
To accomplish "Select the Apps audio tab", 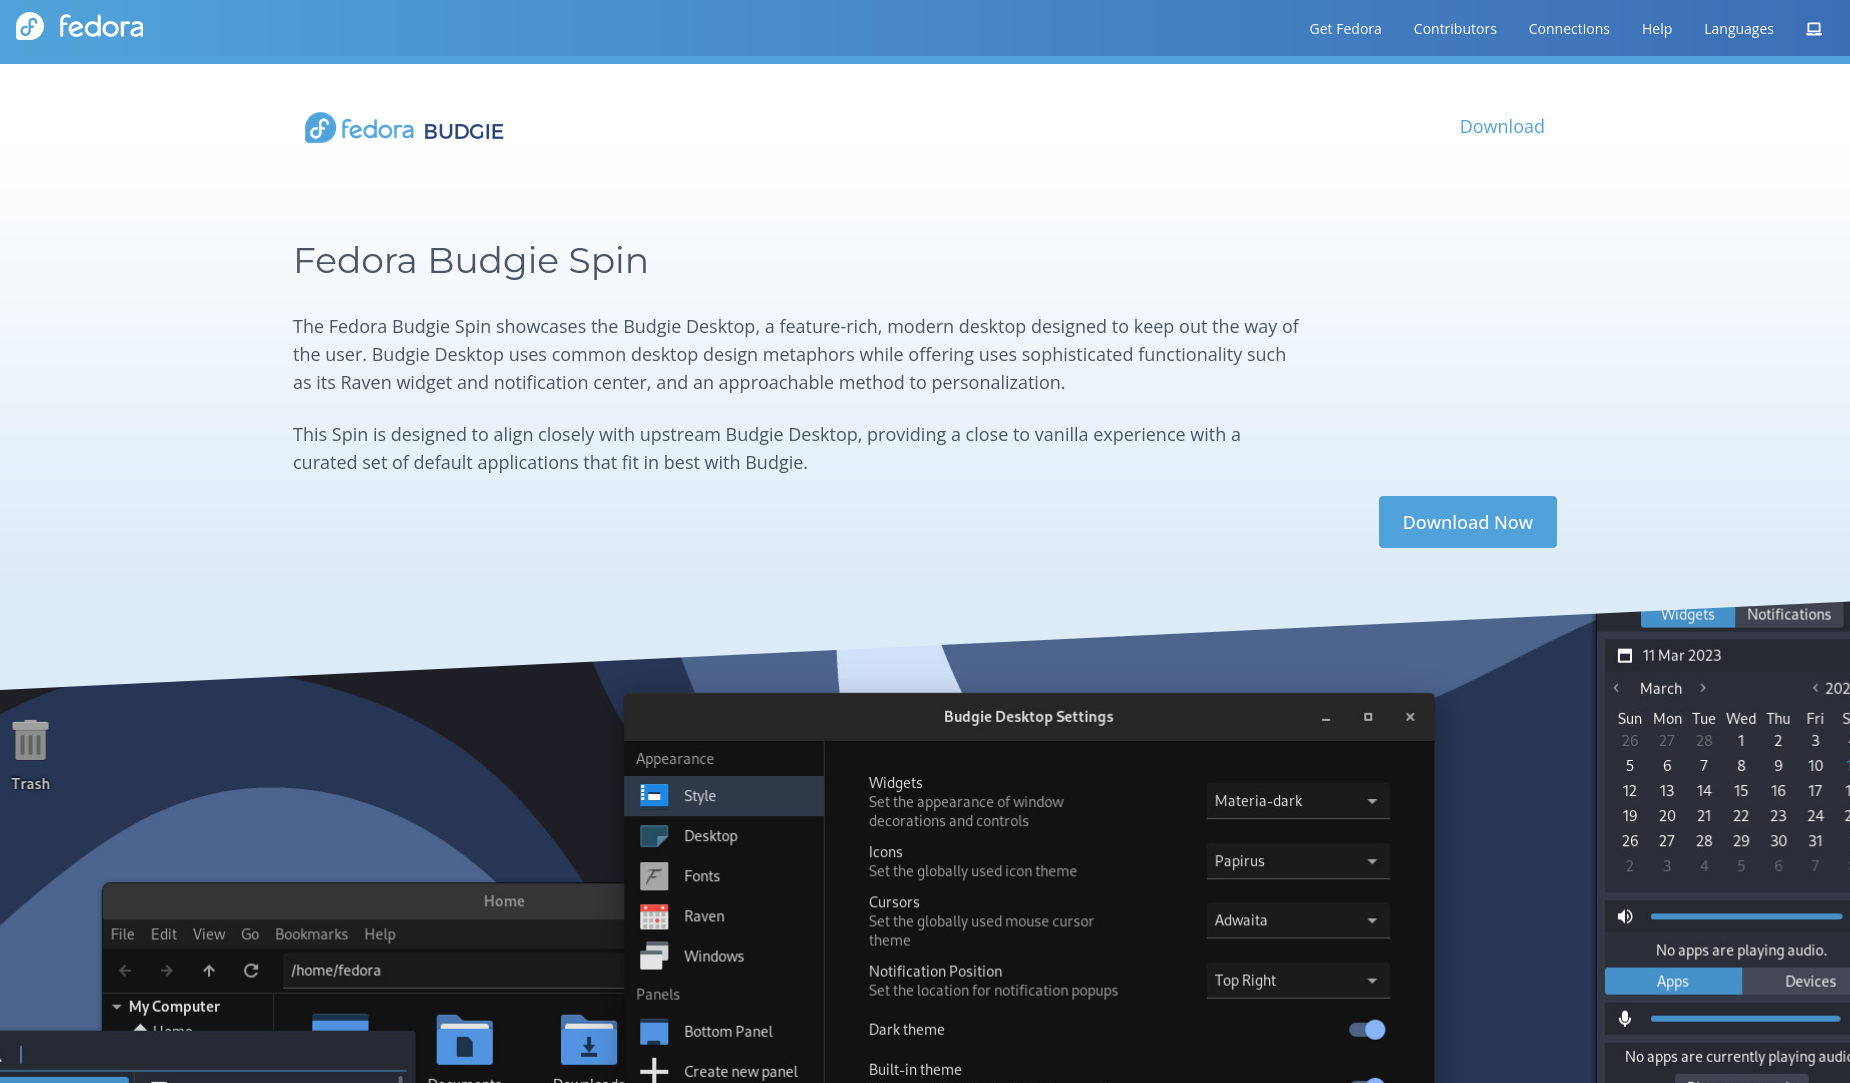I will (1673, 982).
